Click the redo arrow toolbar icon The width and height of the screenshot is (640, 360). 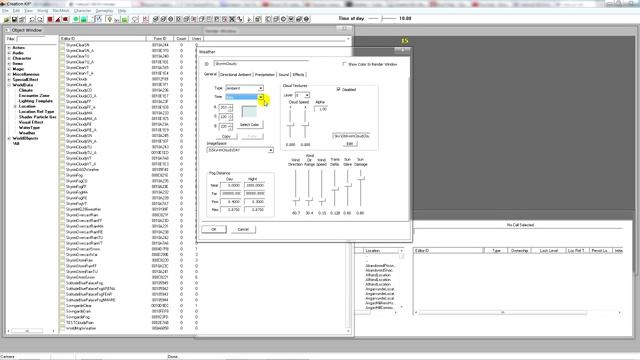(40, 19)
